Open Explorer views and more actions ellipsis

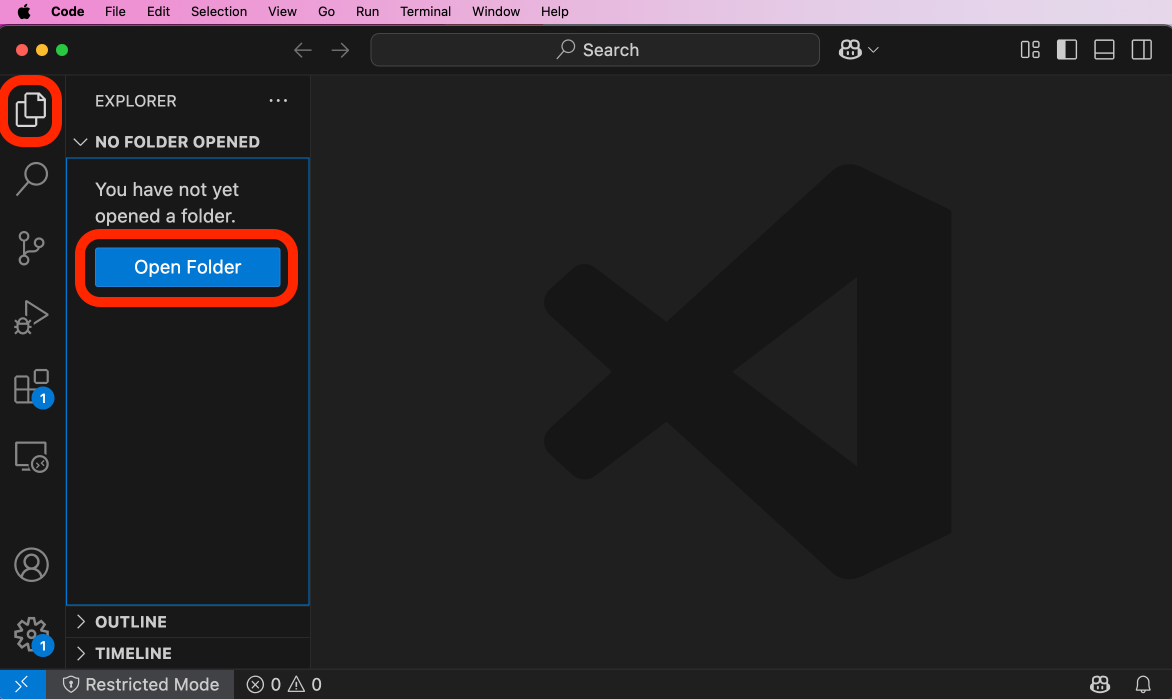click(278, 101)
